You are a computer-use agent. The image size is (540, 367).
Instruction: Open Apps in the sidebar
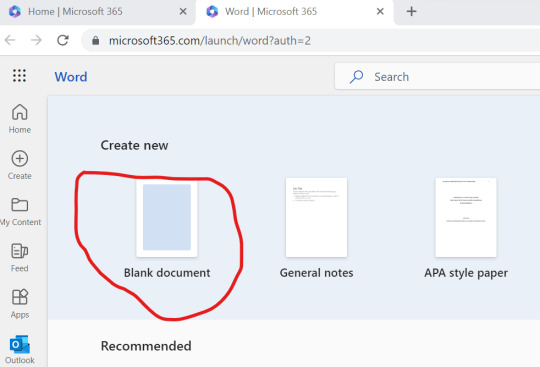(x=20, y=304)
